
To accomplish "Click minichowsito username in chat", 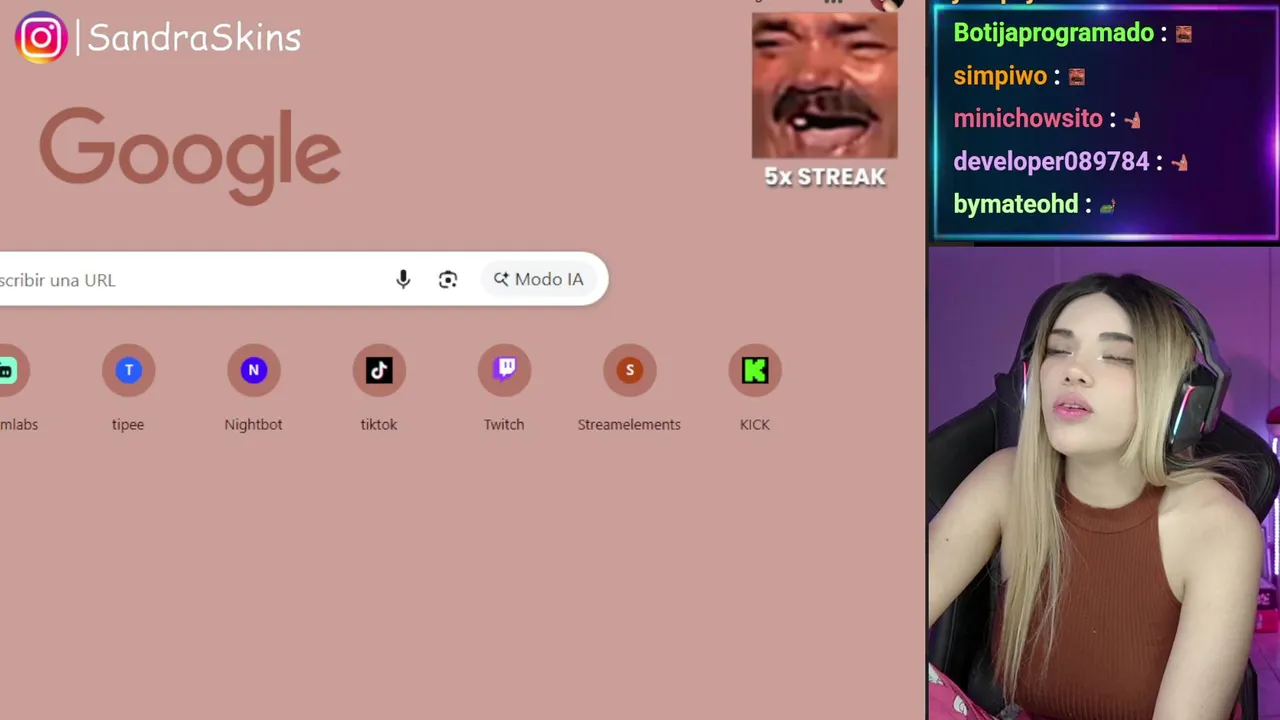I will (1028, 119).
